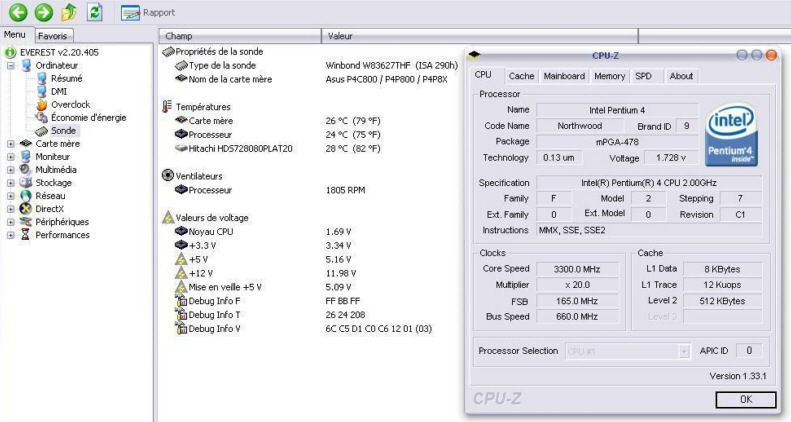Click the Refresh toolbar icon

94,12
